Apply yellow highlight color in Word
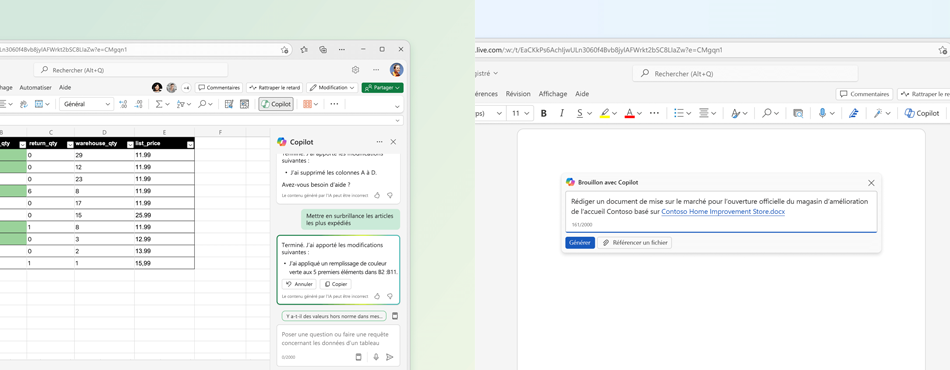950x370 pixels. pyautogui.click(x=604, y=113)
